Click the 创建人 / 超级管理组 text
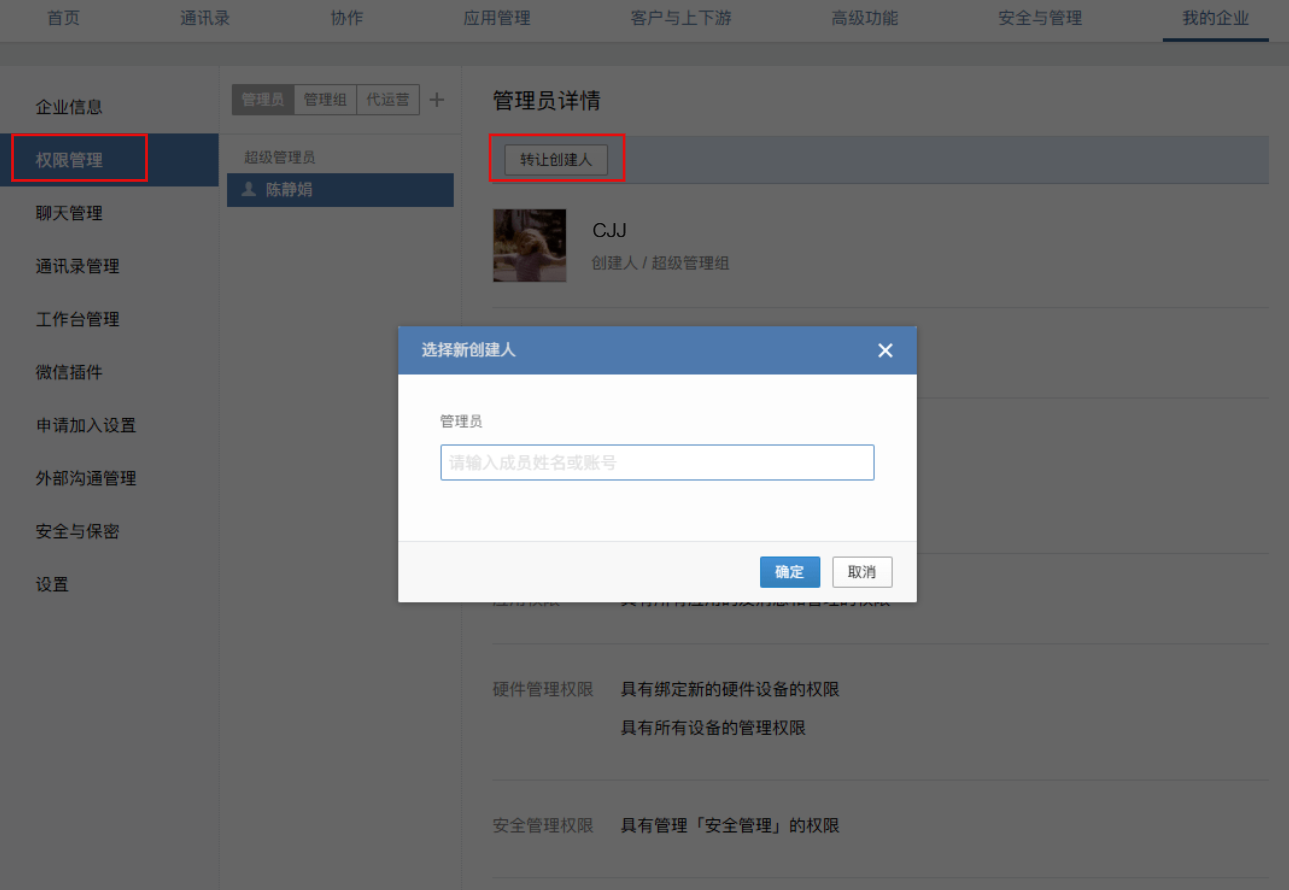This screenshot has height=890, width=1289. click(660, 263)
